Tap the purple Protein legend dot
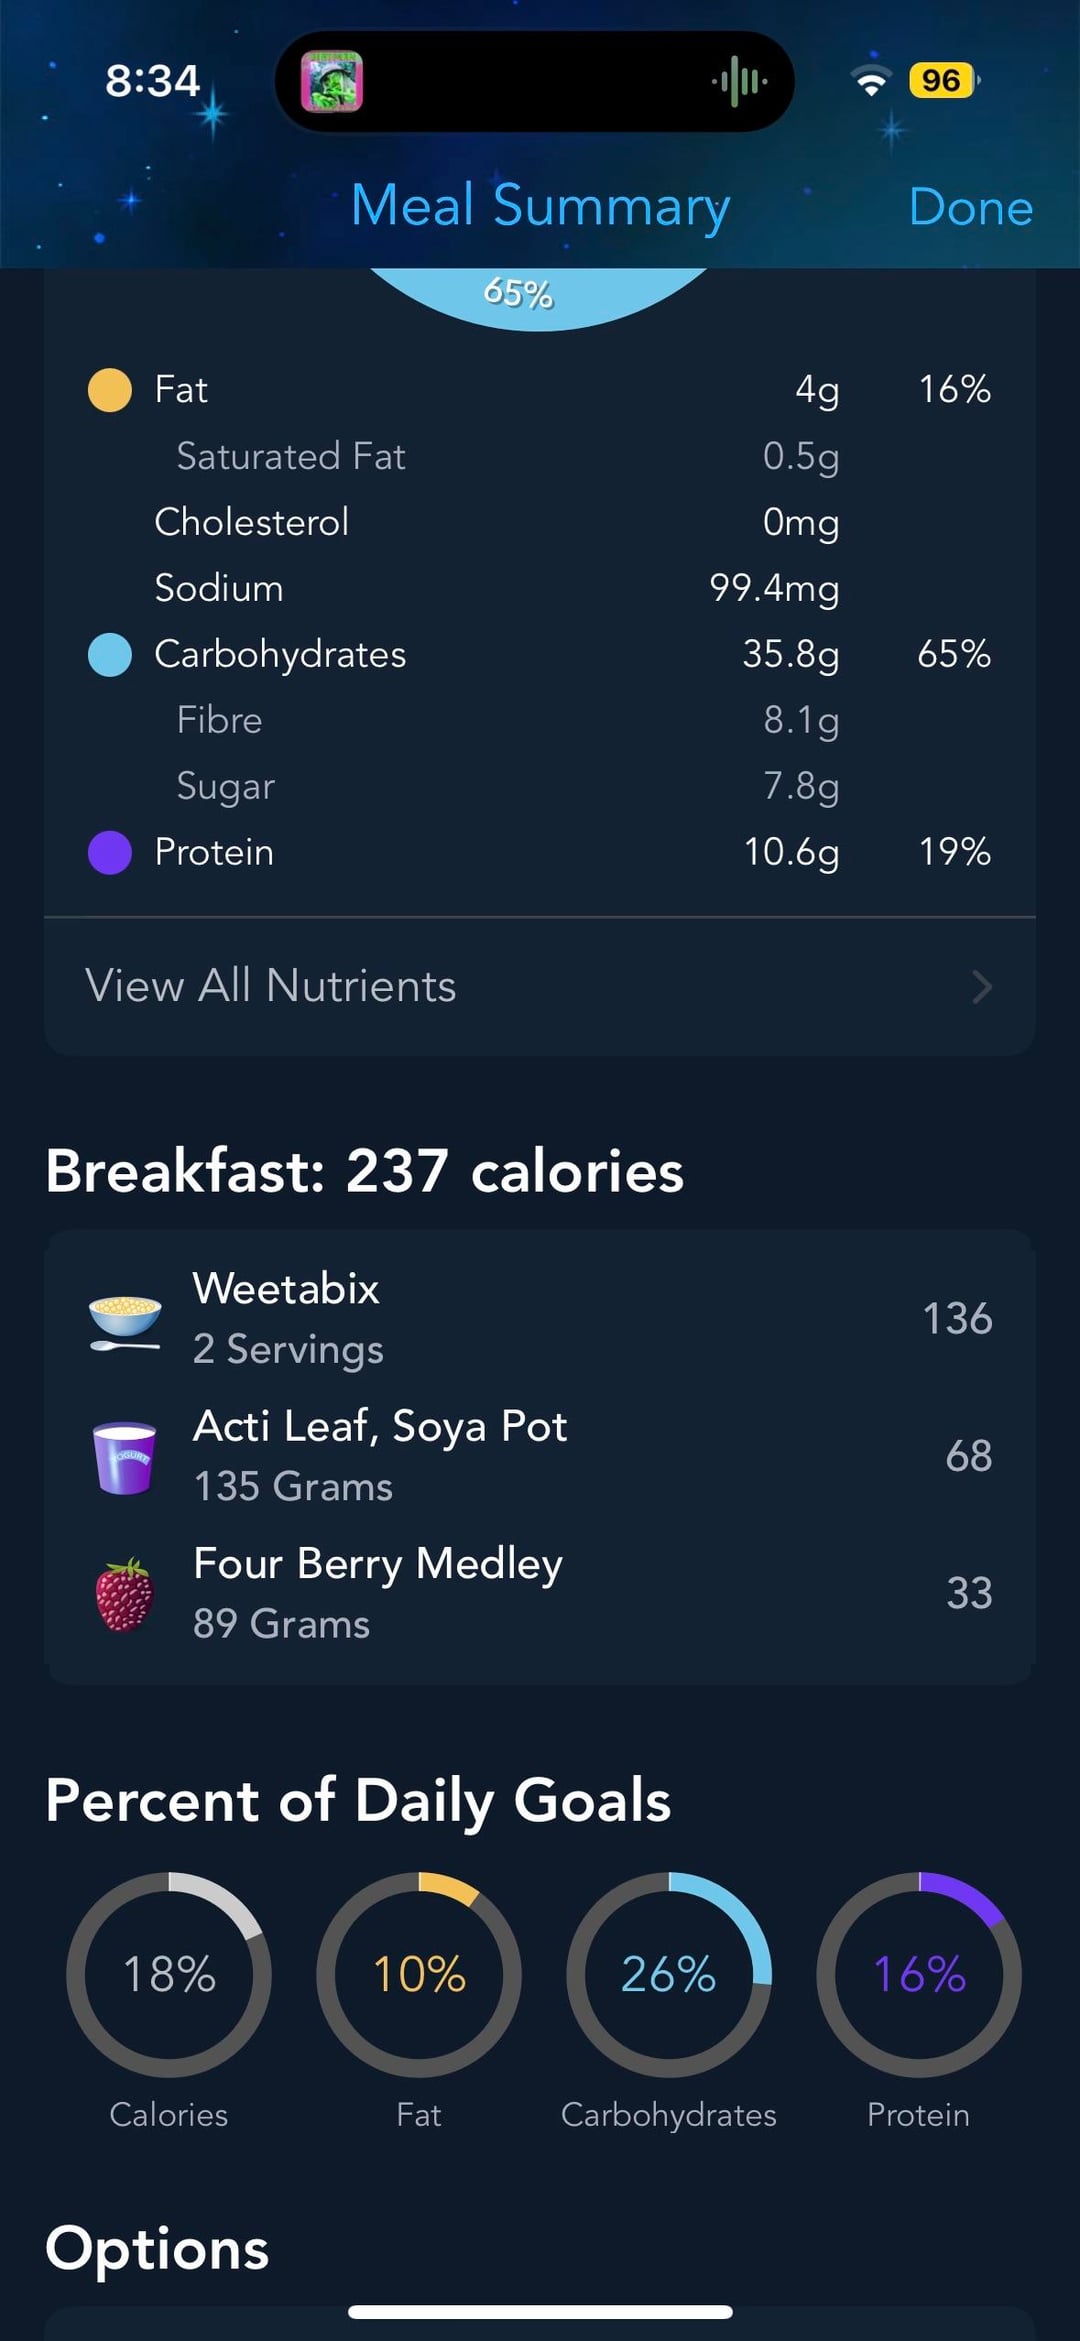 110,853
